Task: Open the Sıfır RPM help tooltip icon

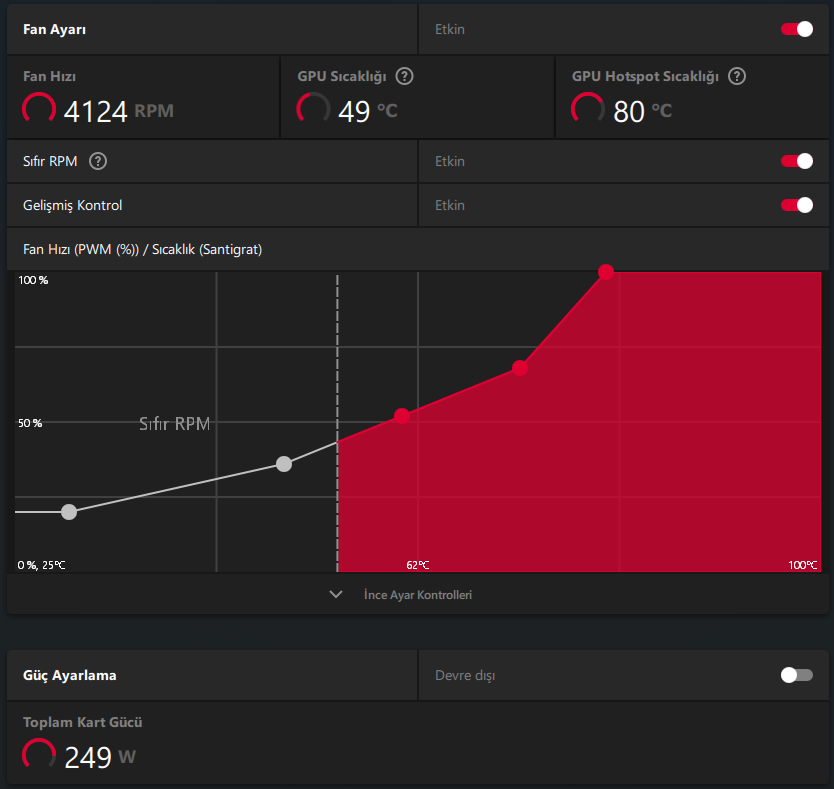Action: [x=98, y=161]
